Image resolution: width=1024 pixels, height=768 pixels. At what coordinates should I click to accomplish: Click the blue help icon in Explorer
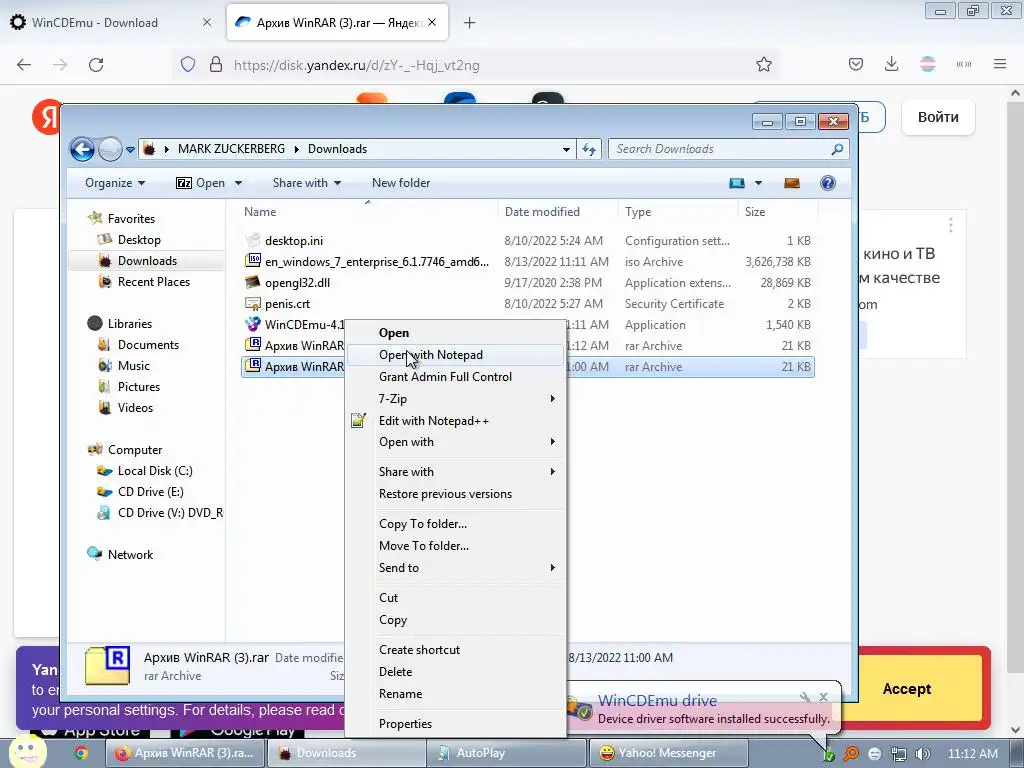[x=827, y=183]
